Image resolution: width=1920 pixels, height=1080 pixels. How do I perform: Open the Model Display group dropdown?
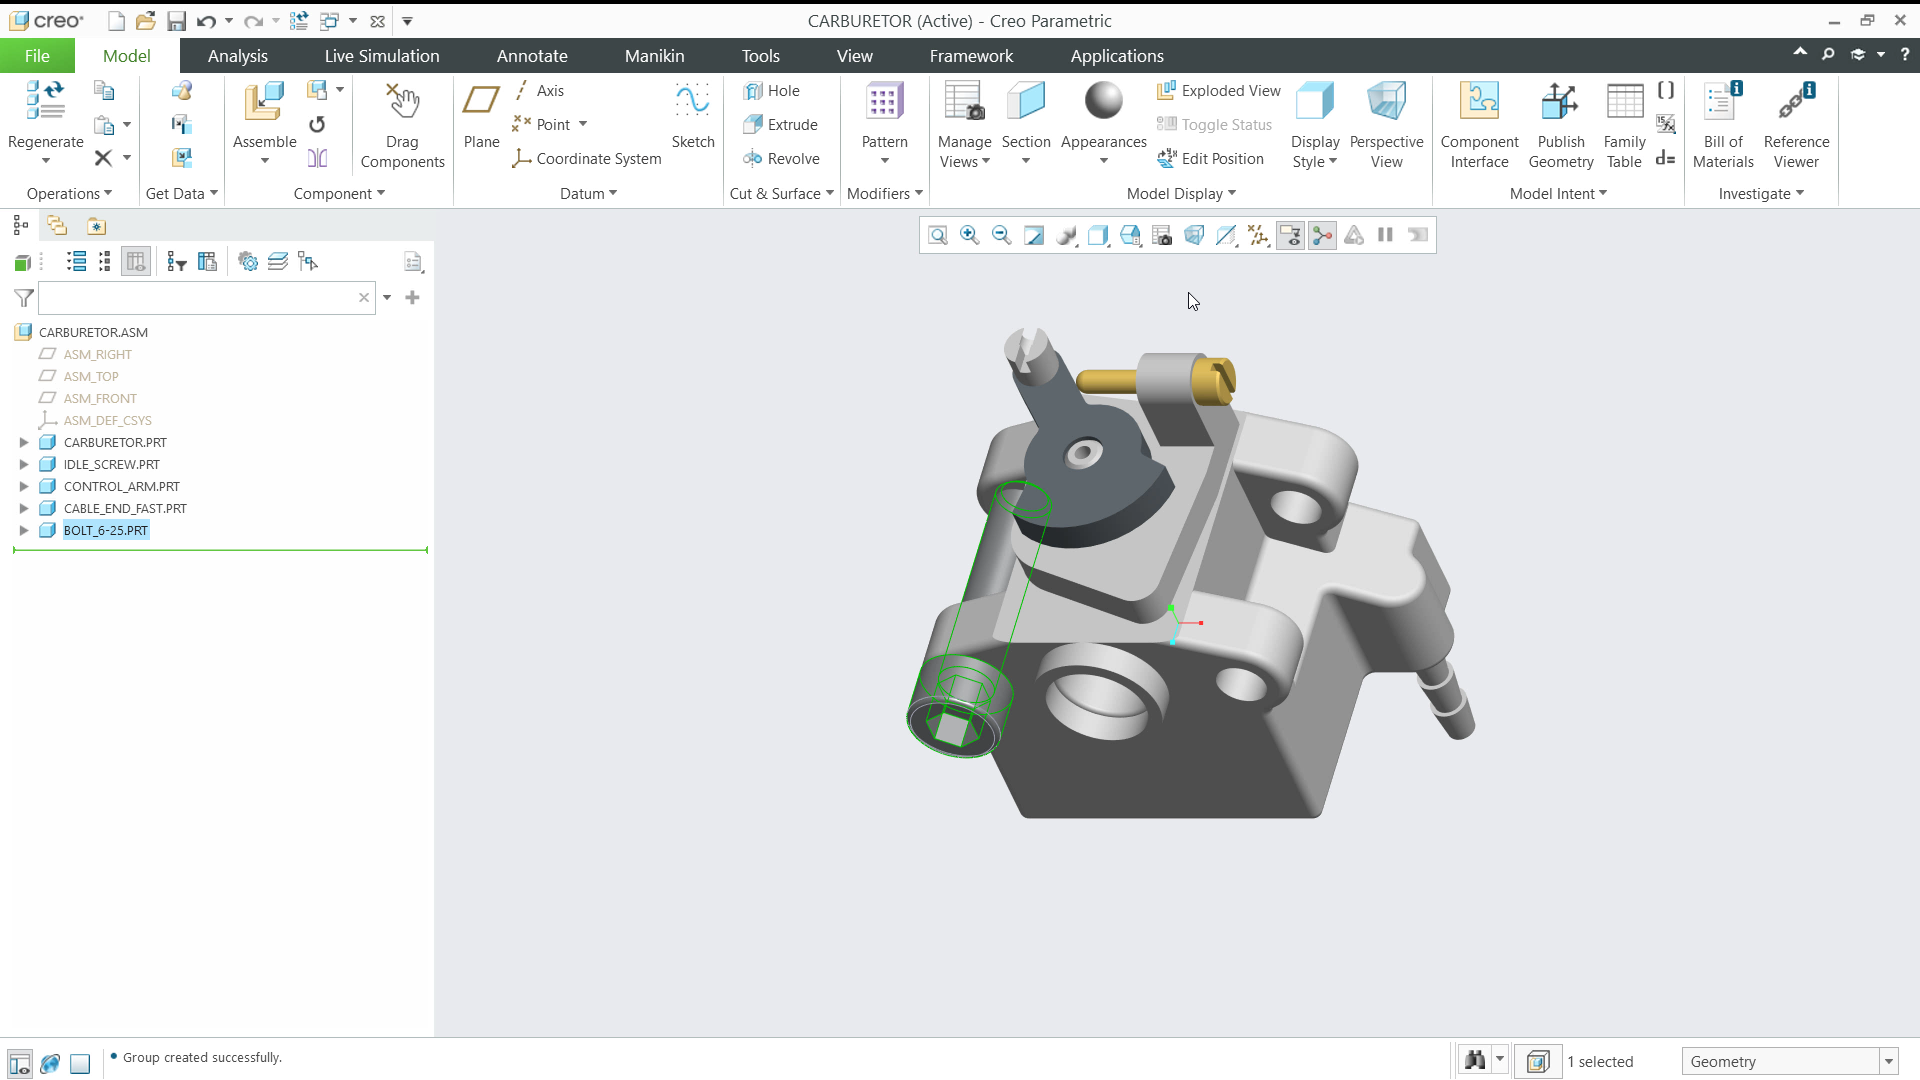click(x=1181, y=194)
